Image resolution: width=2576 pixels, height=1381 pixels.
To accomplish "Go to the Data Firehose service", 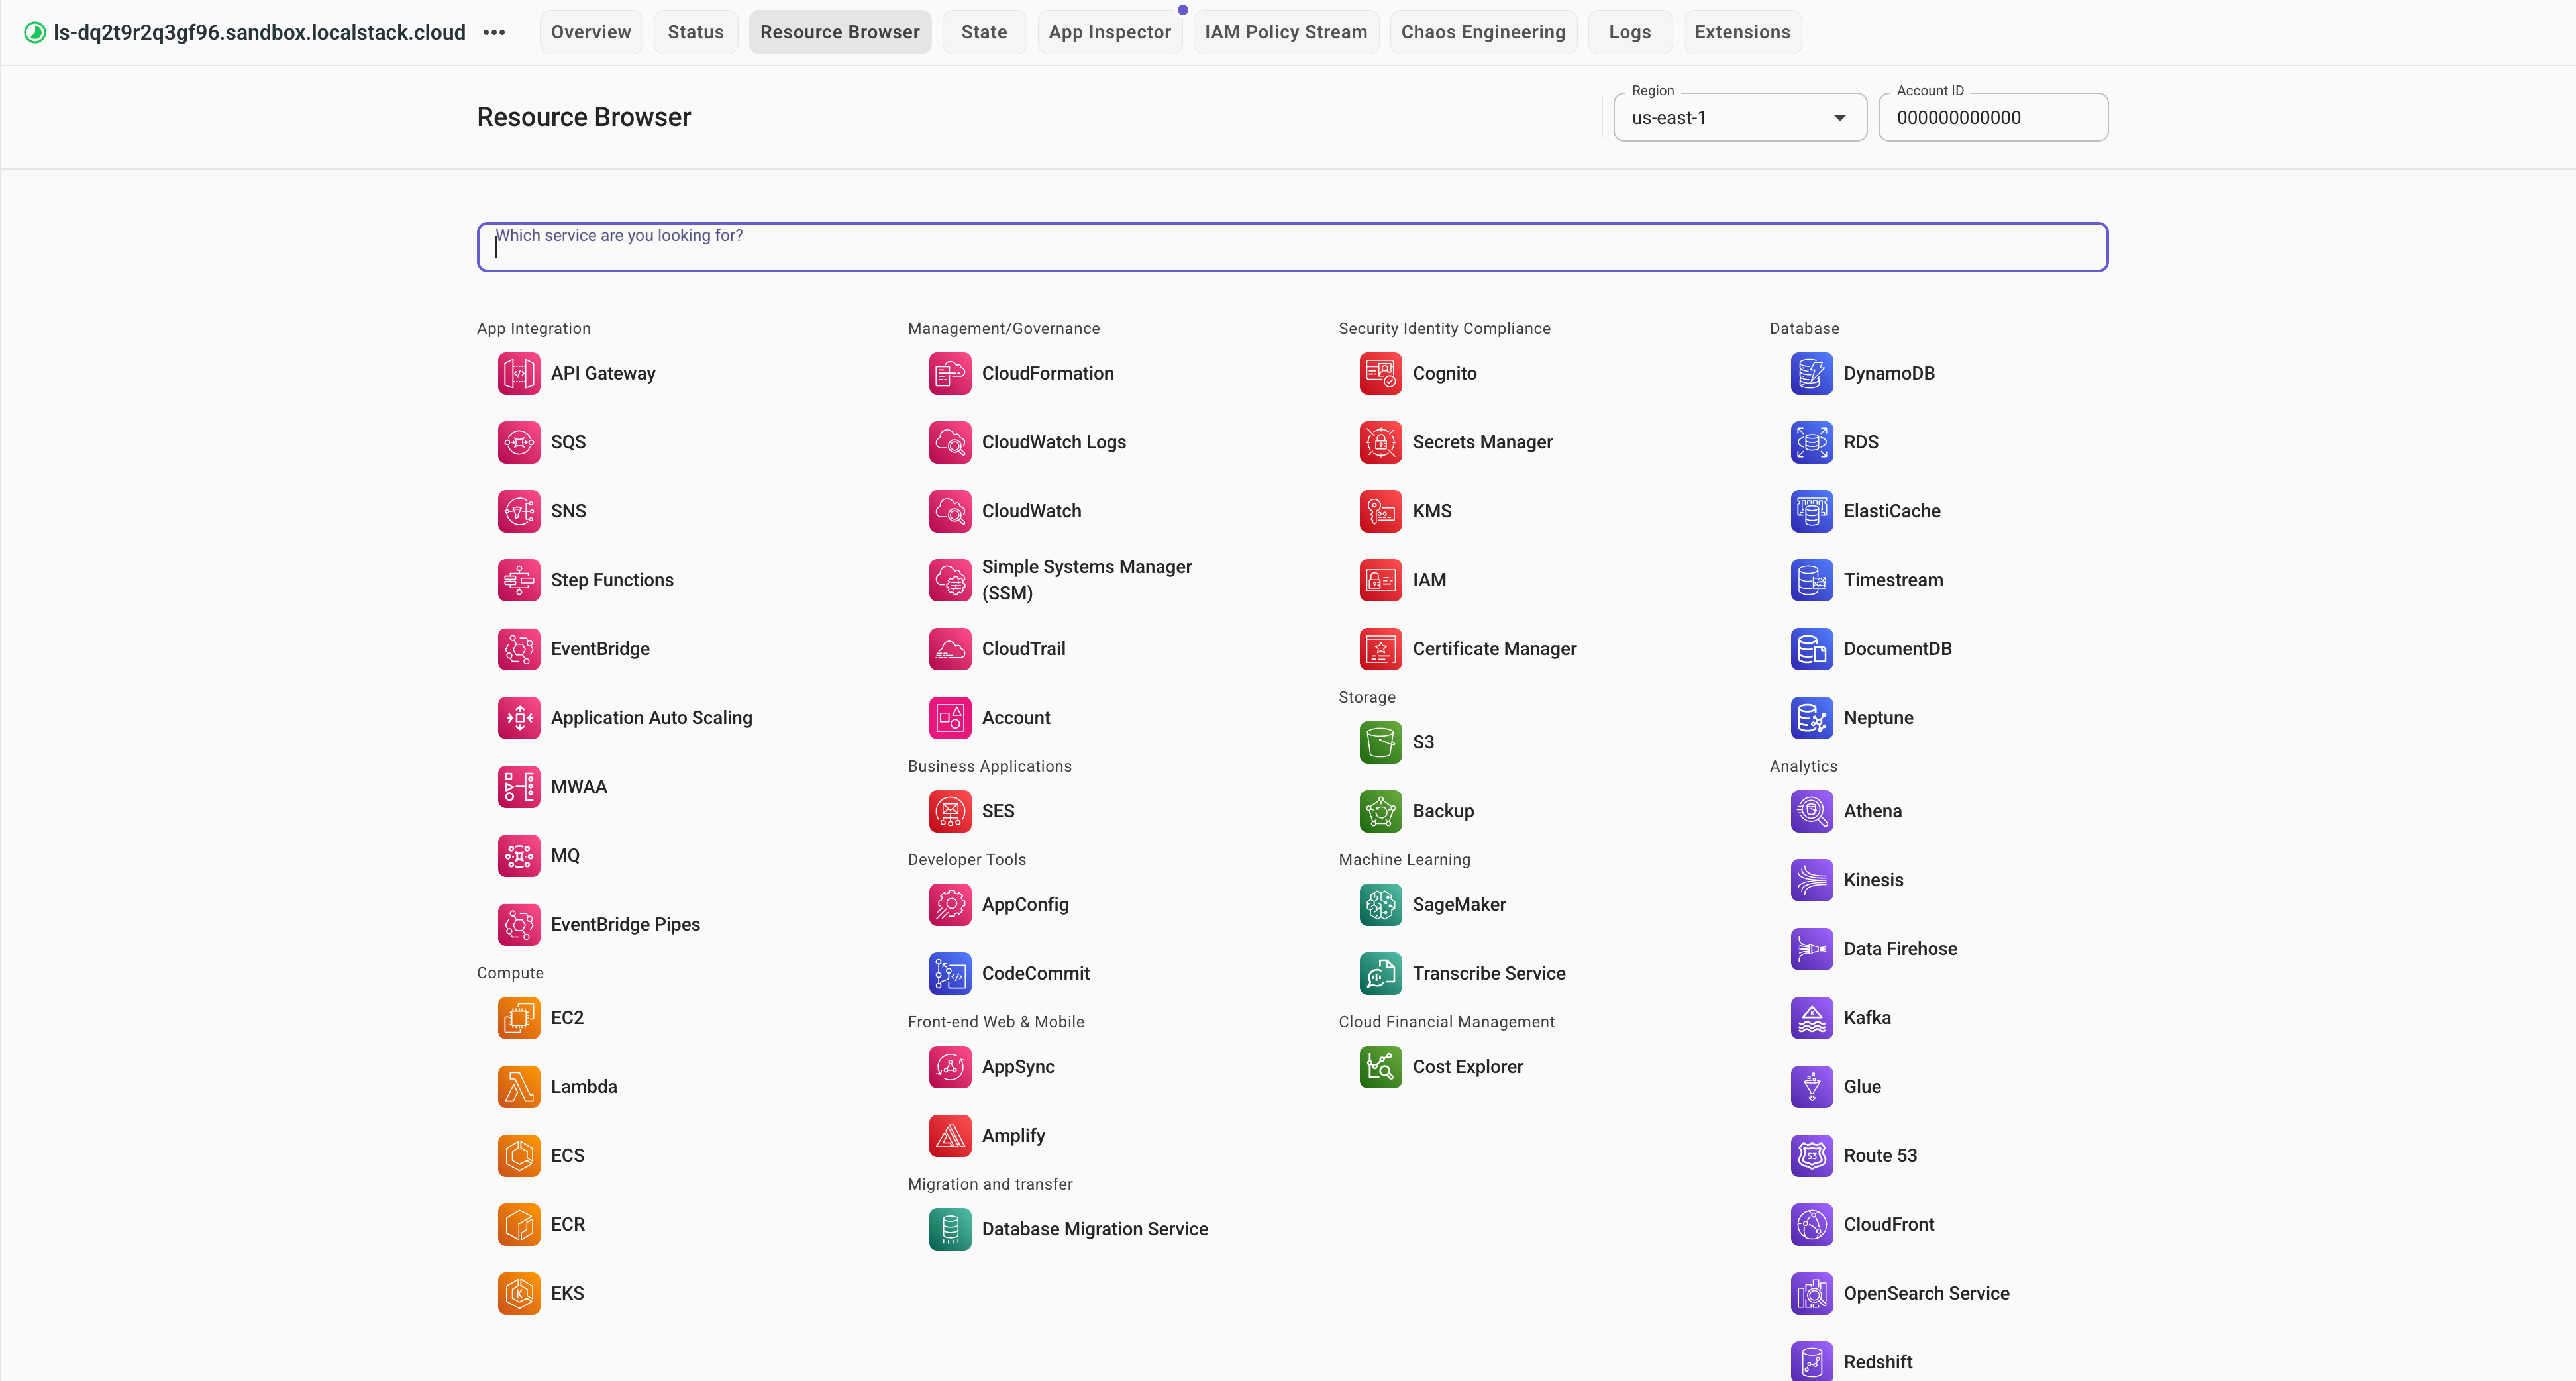I will [1900, 950].
